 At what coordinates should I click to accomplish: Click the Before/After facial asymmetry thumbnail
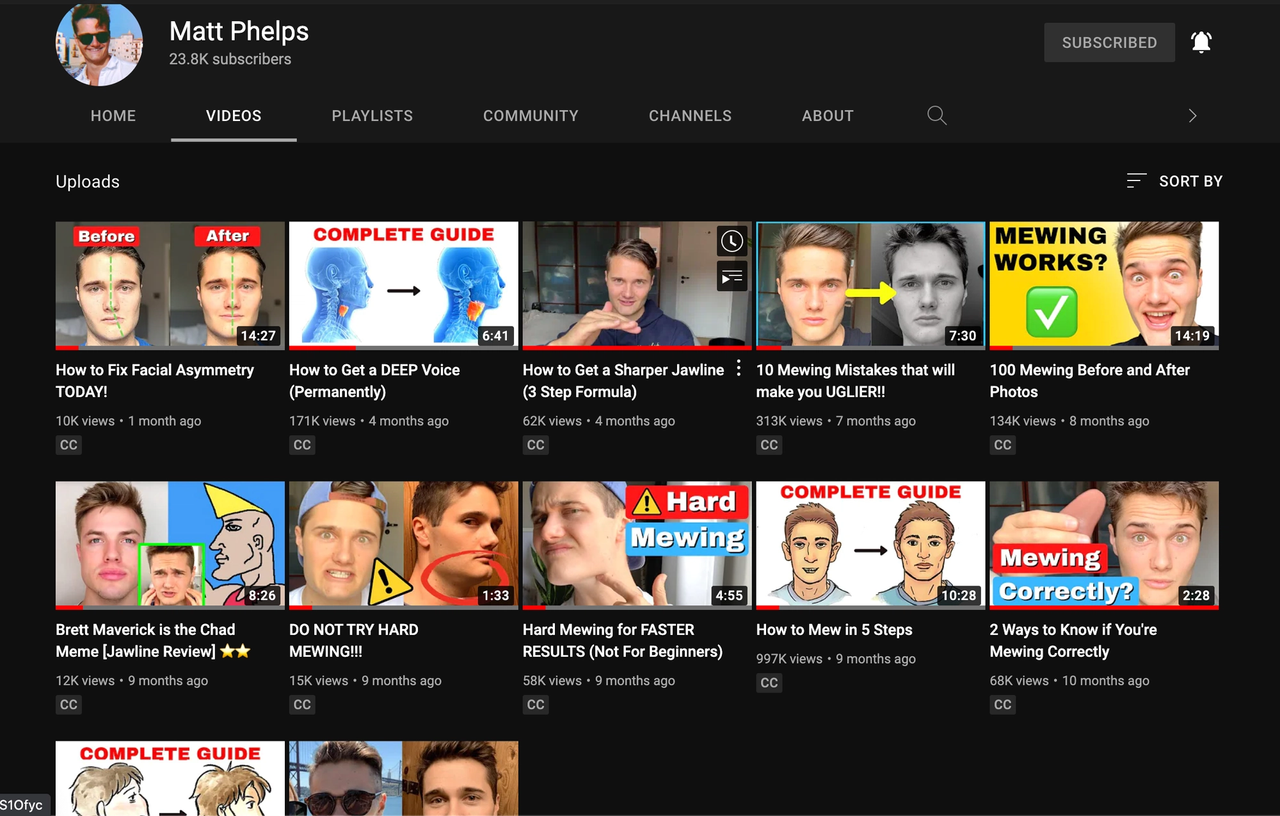170,285
